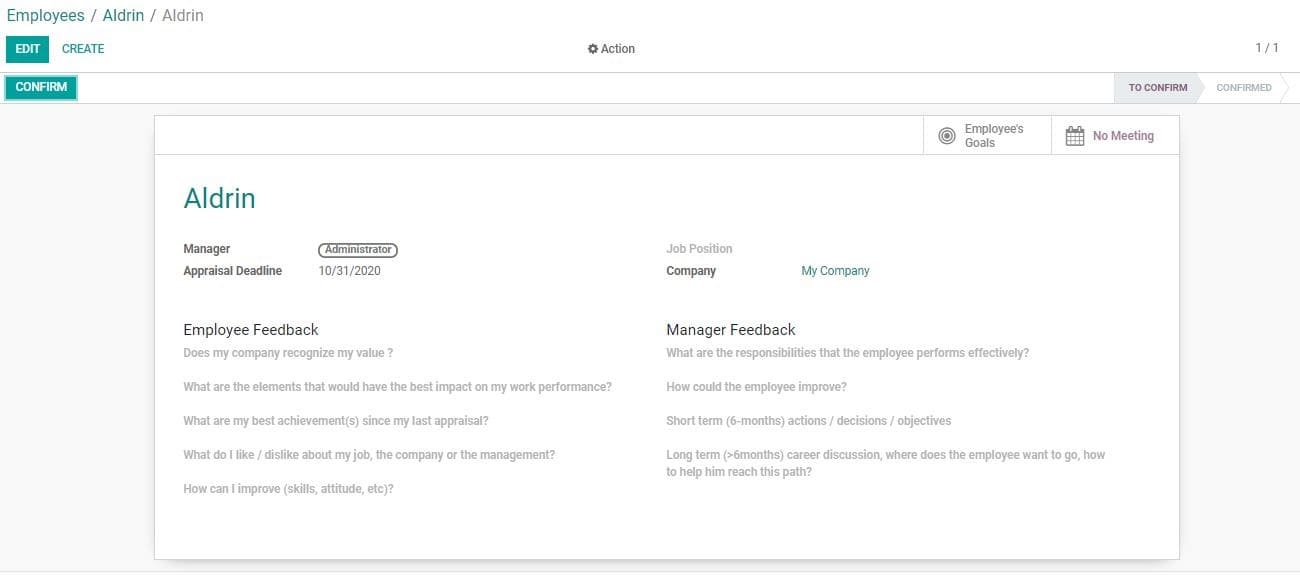Open the No Meeting stat button
Screen dimensions: 1300x584
coord(1115,136)
